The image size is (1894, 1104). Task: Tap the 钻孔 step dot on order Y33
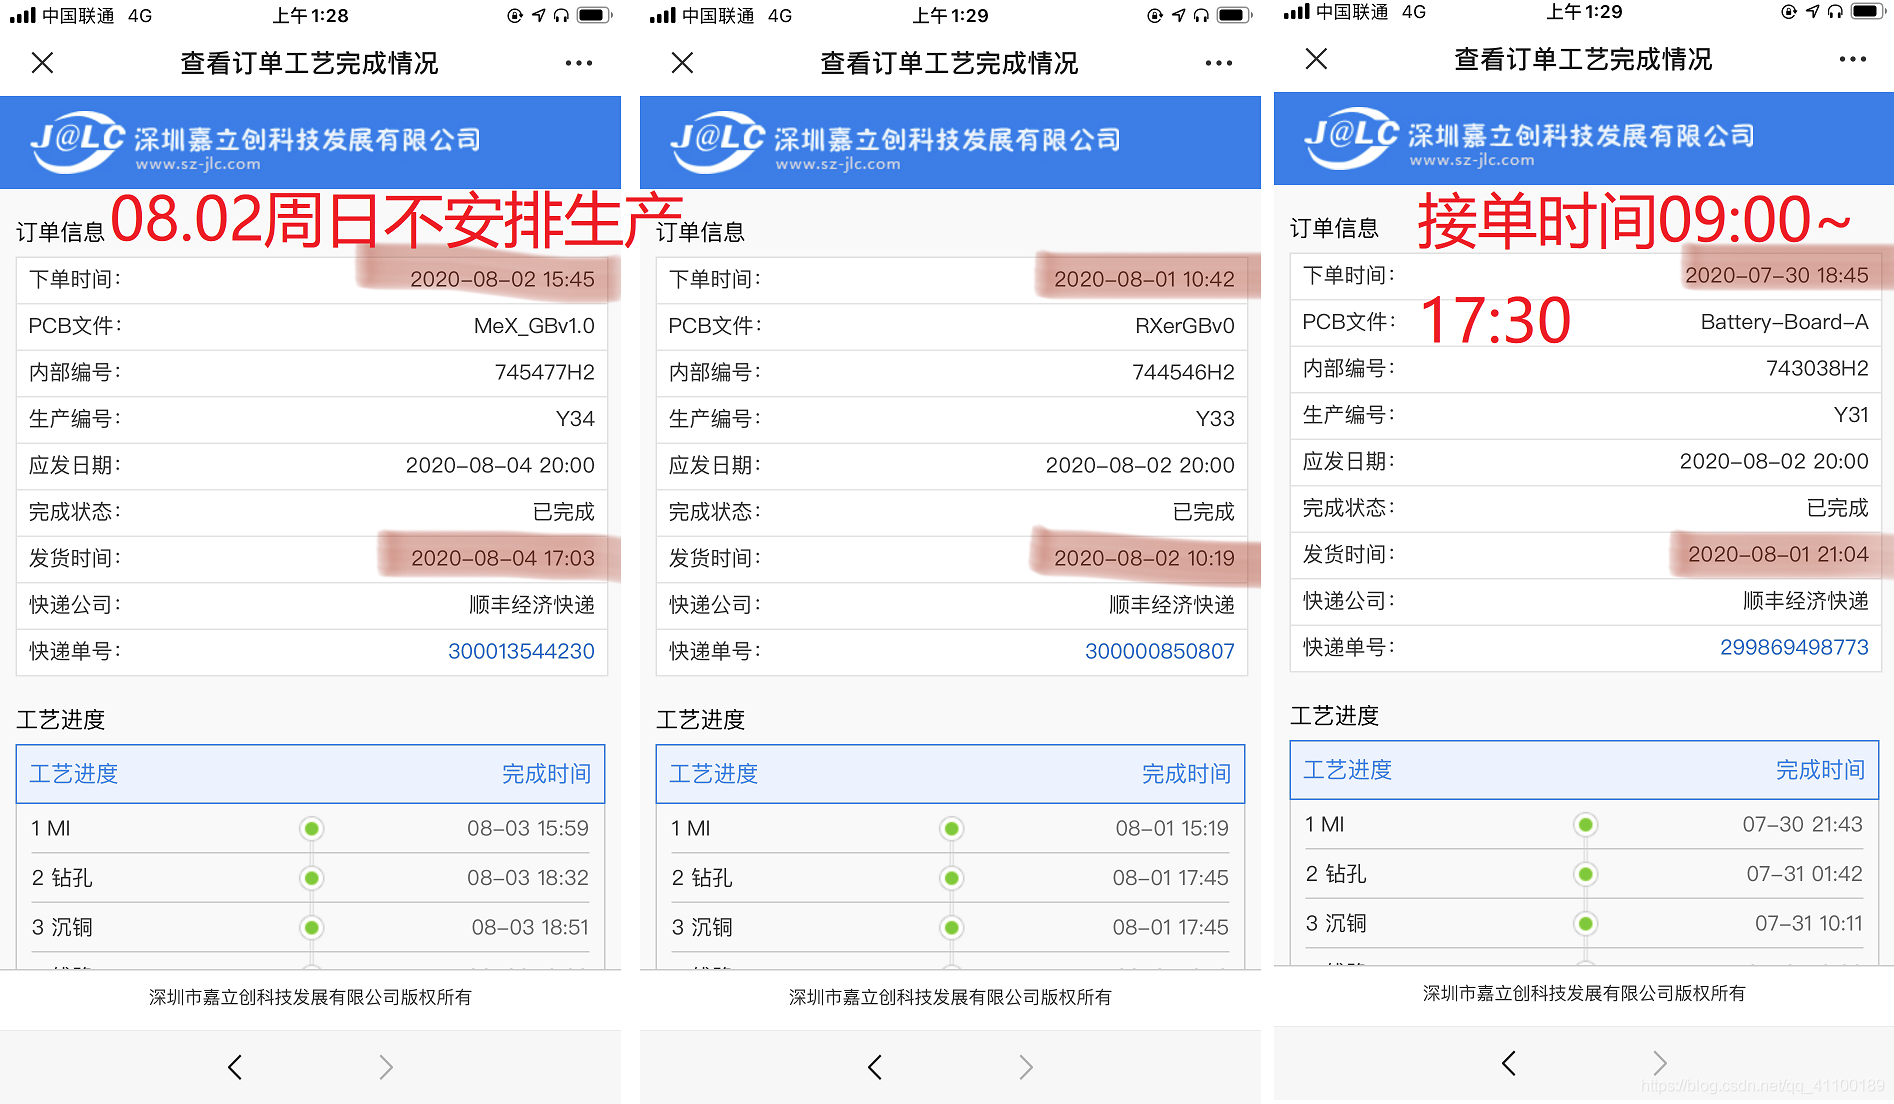[950, 877]
